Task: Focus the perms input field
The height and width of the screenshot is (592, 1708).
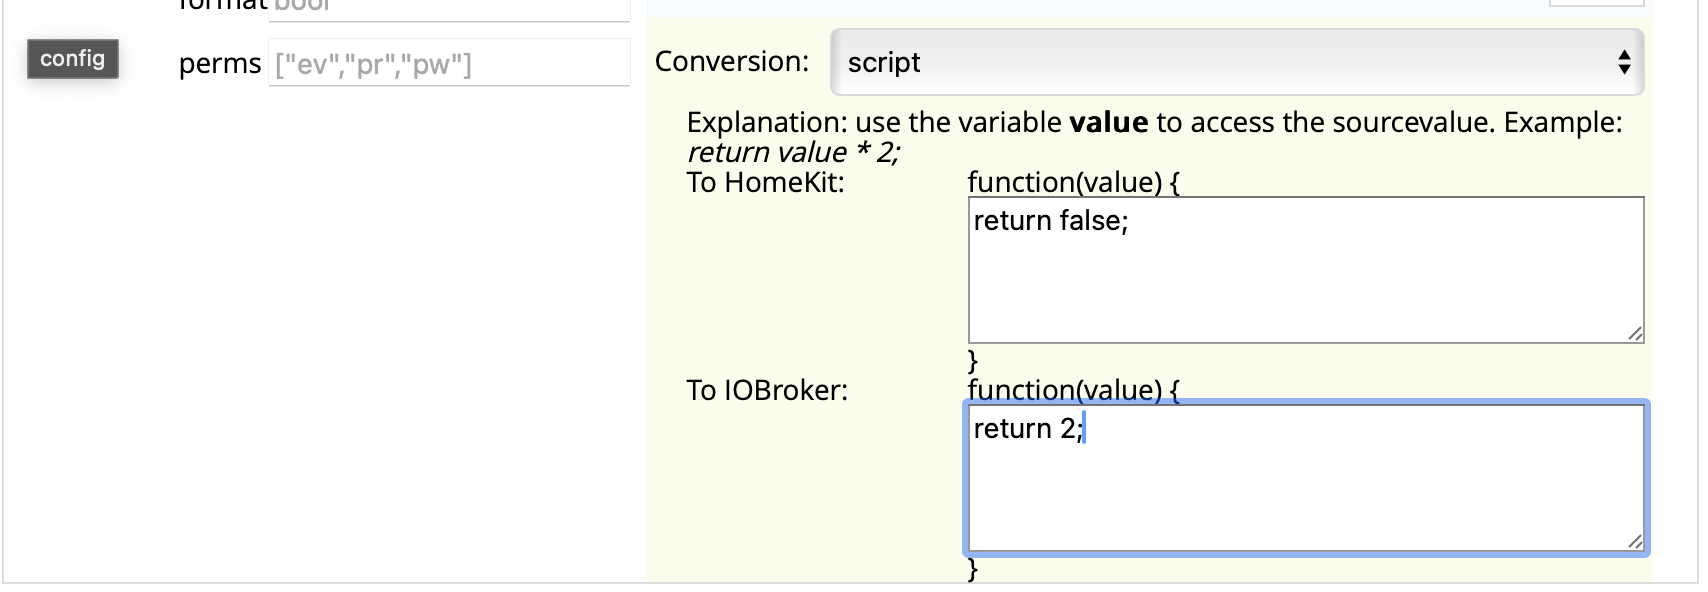Action: point(449,64)
